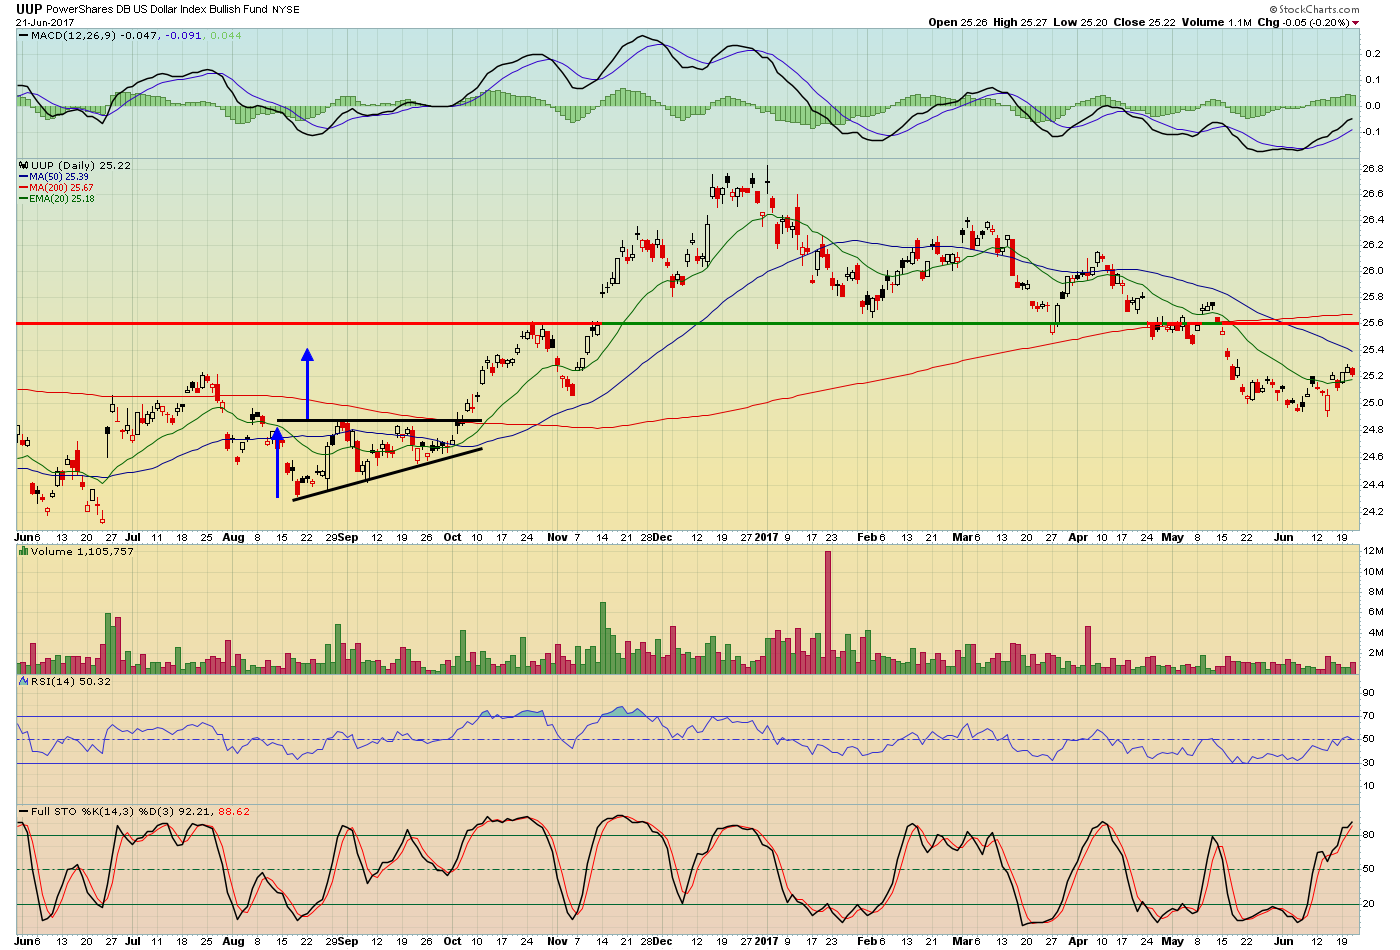
Task: Click the tallest volume bar in January 2017
Action: coord(828,612)
